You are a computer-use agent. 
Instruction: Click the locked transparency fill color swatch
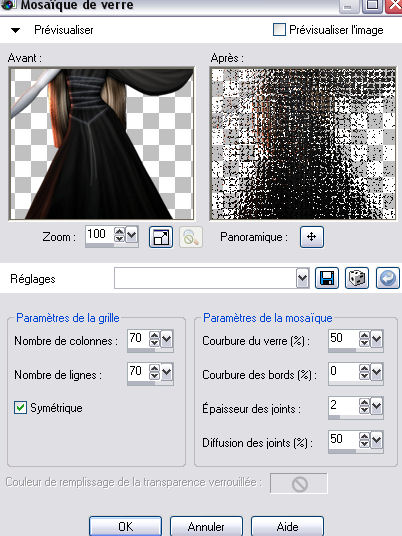click(299, 483)
